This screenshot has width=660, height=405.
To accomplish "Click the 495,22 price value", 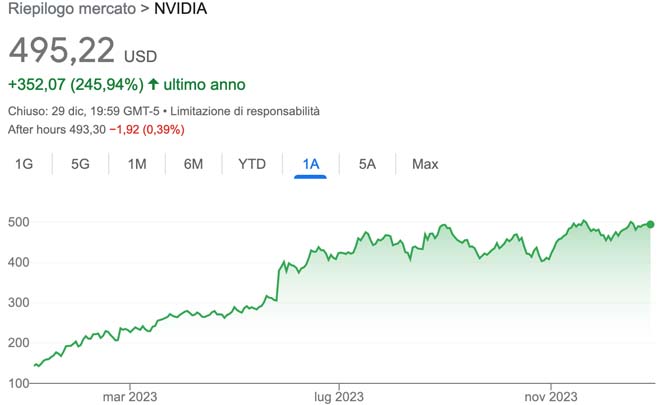I will 62,51.
